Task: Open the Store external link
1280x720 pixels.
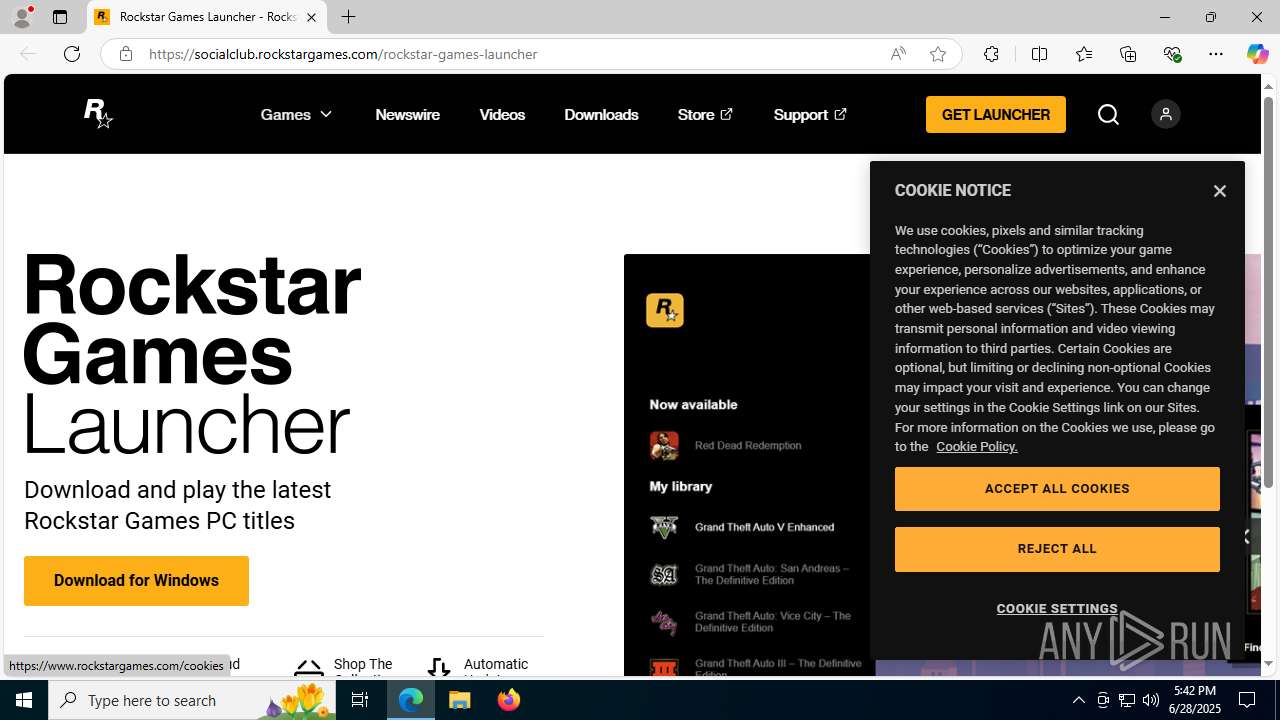Action: coord(705,114)
